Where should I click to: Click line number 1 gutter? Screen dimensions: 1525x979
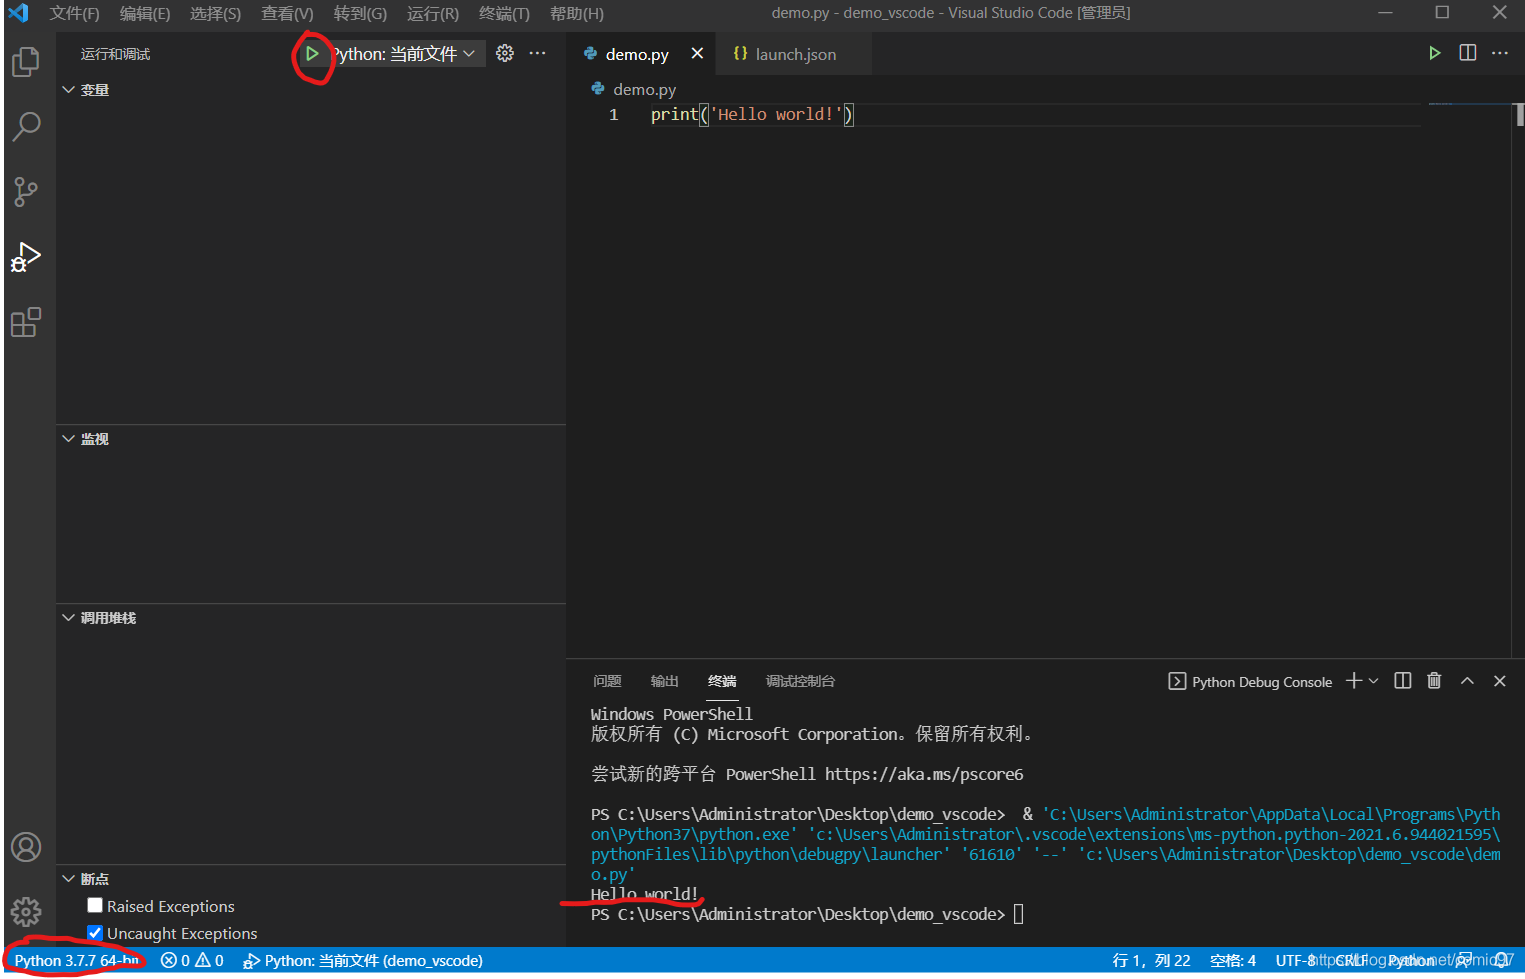(613, 115)
